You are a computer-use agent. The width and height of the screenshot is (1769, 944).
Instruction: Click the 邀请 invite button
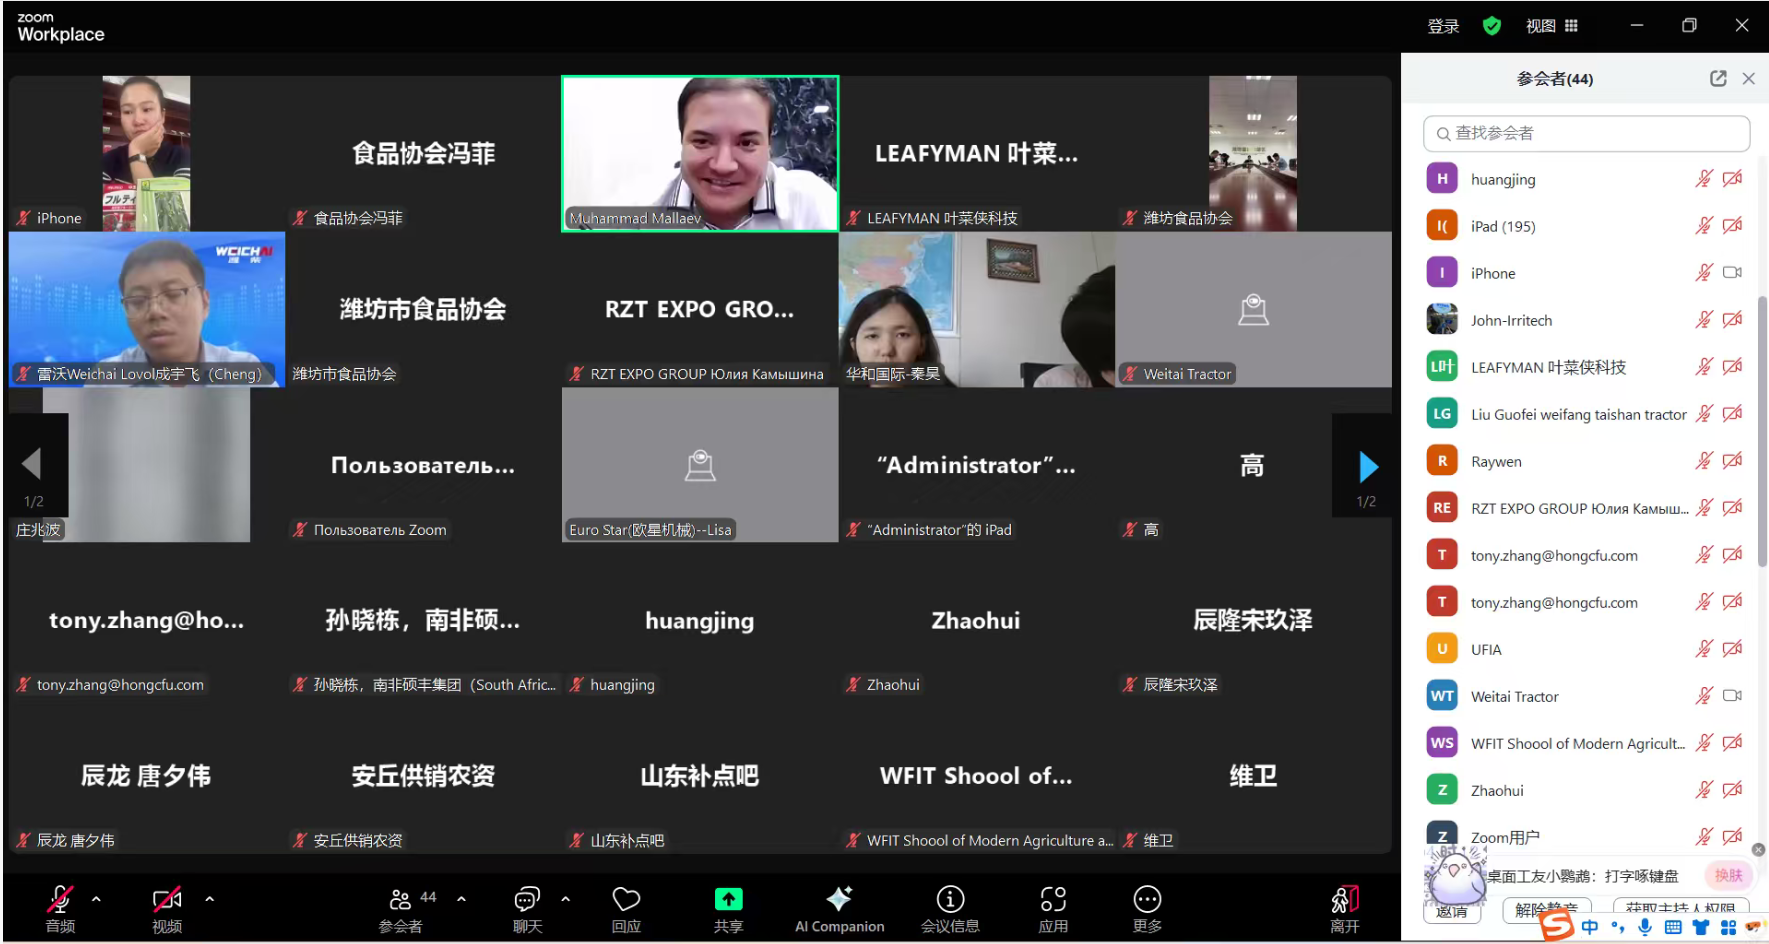click(x=1451, y=911)
